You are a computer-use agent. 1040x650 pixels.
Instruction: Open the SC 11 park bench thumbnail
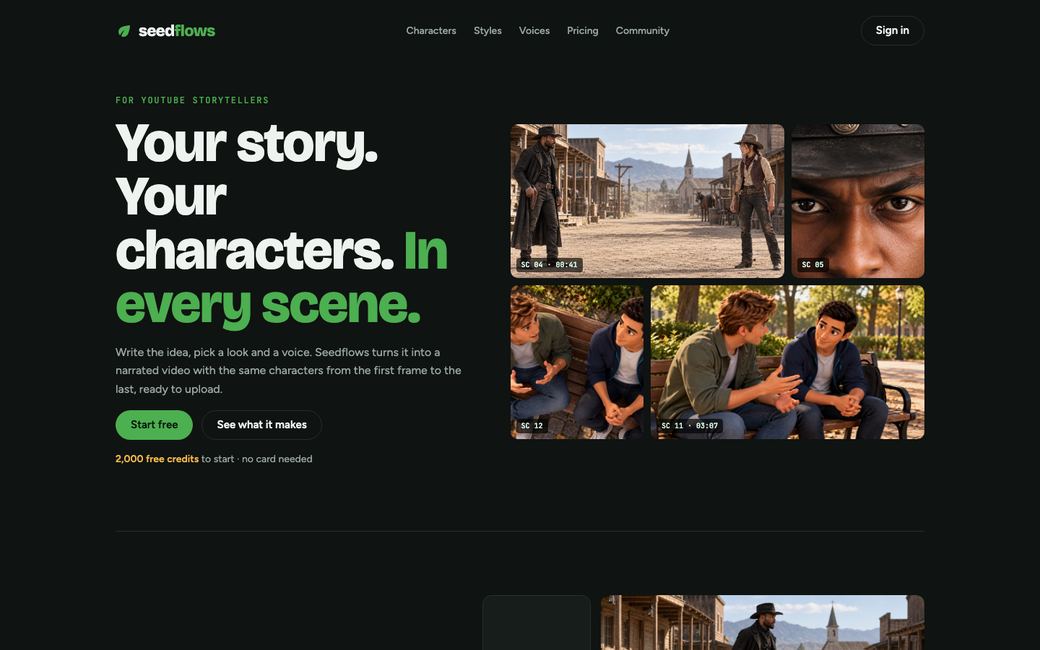[x=787, y=362]
